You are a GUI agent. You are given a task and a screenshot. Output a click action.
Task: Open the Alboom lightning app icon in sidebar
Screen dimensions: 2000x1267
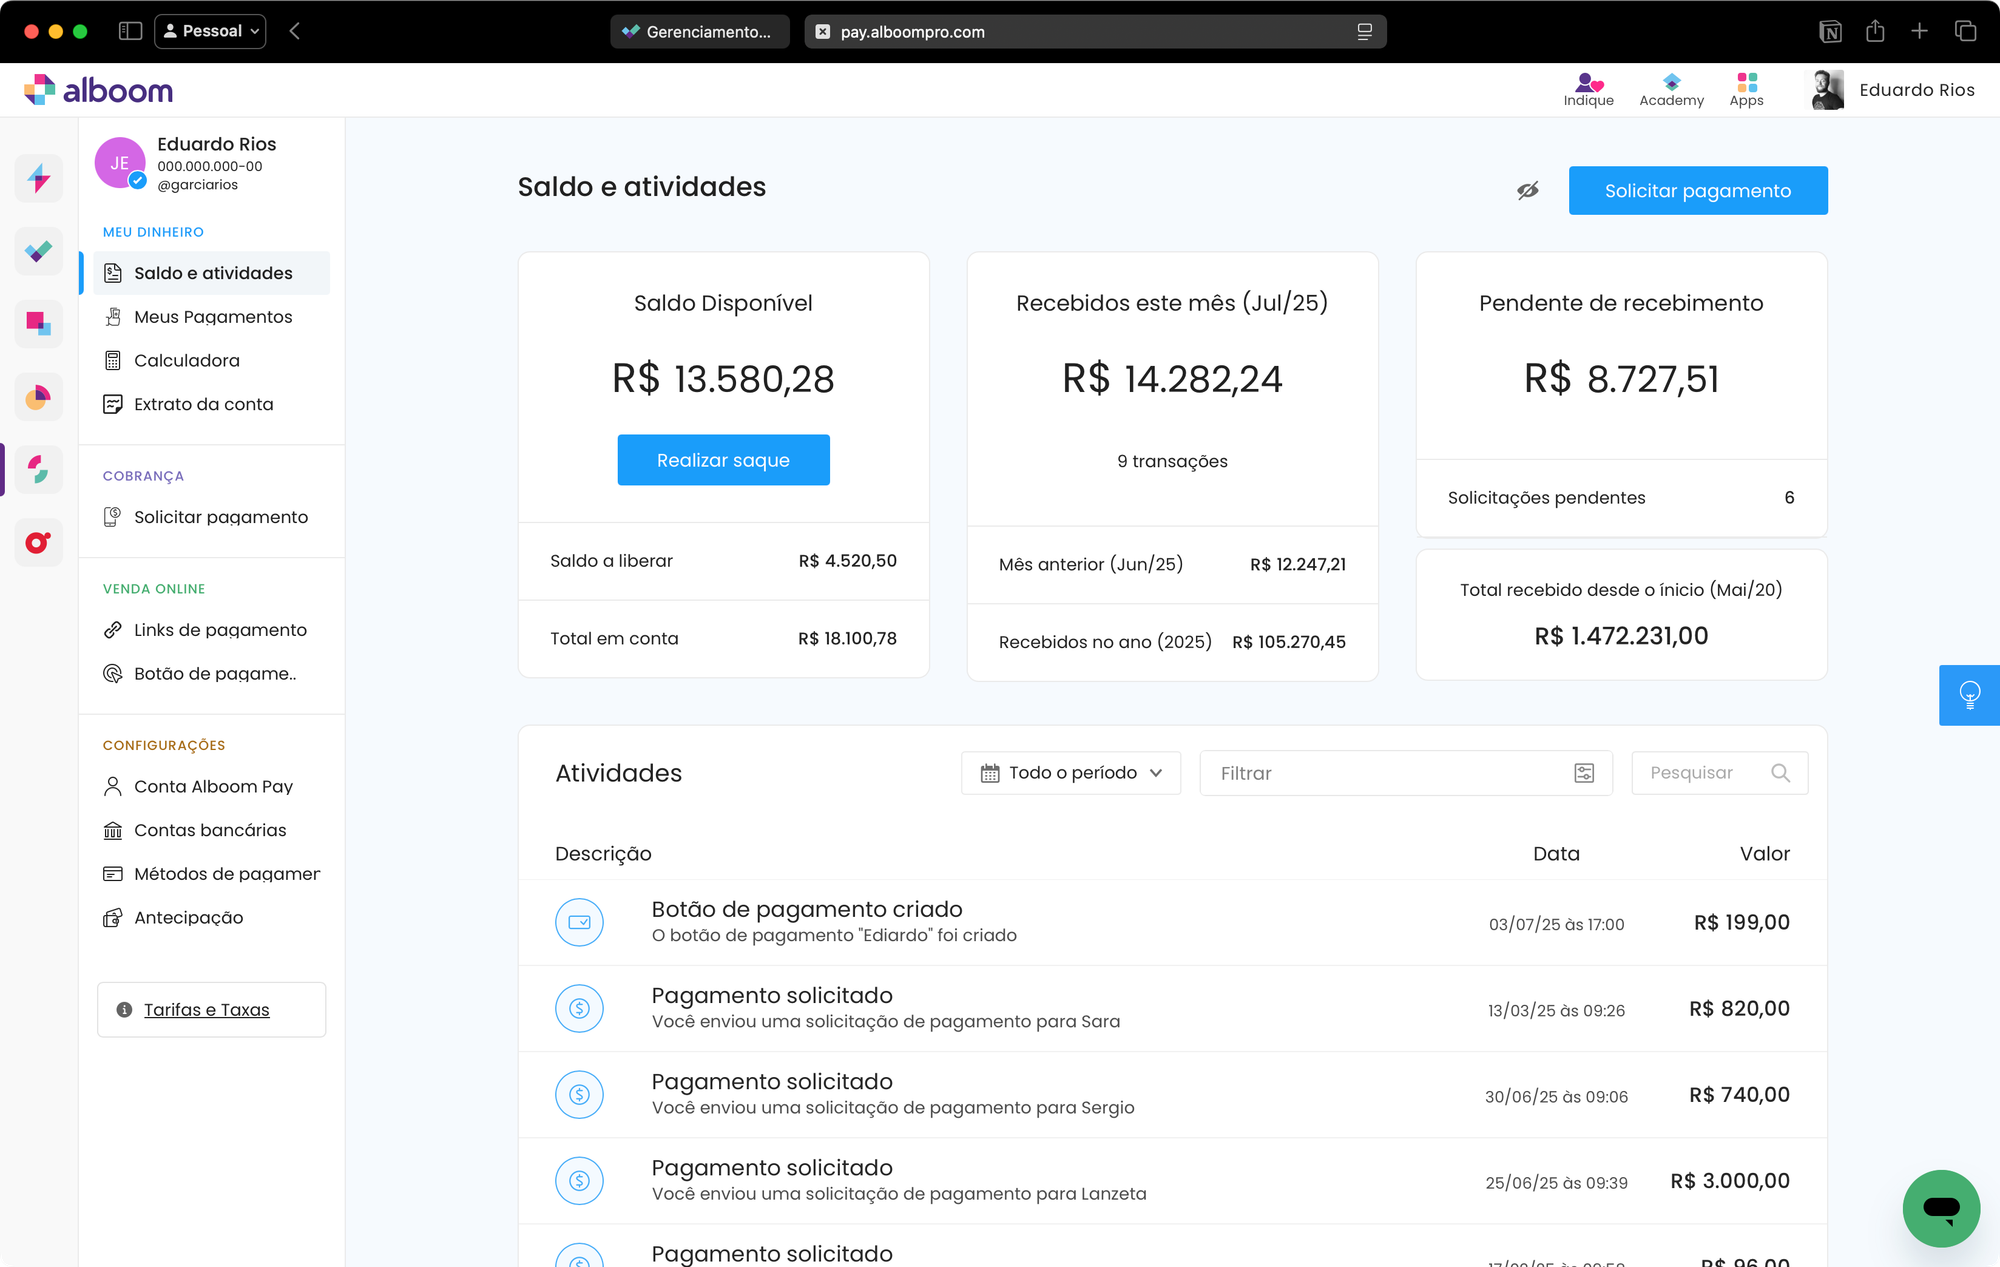coord(38,178)
